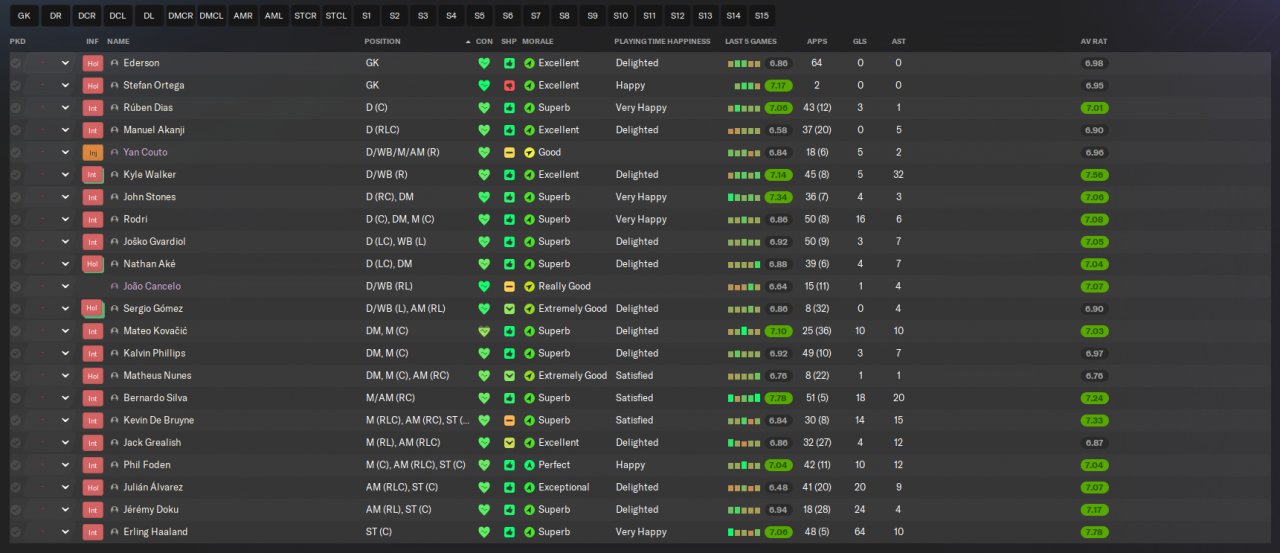Viewport: 1280px width, 553px height.
Task: Sort by the PLAYING TIME HAPPINESS header
Action: pos(662,42)
